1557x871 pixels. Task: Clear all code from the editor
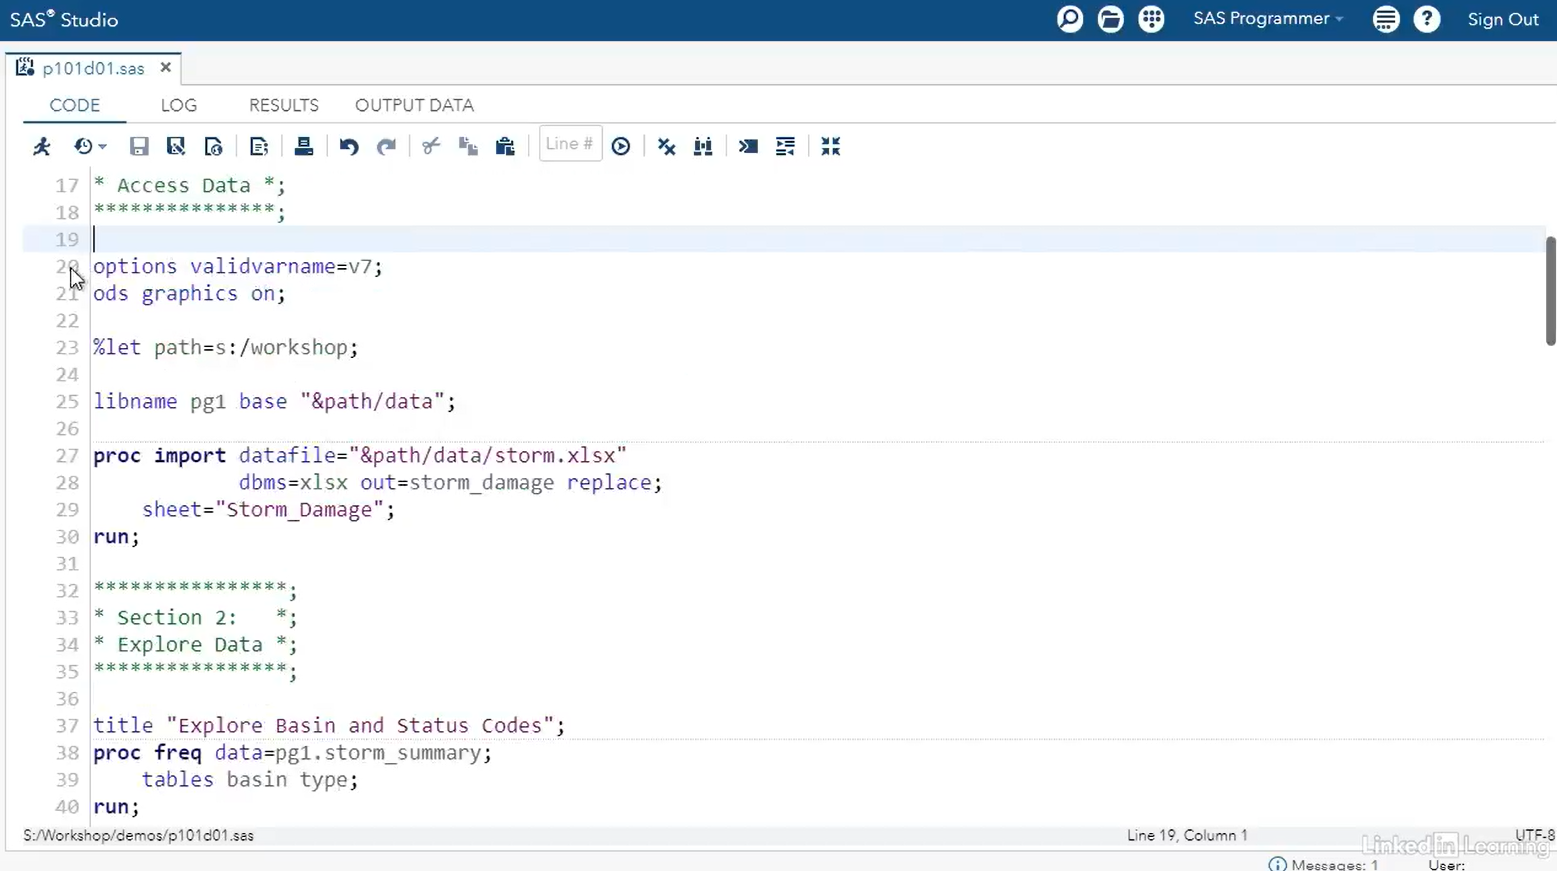[666, 146]
